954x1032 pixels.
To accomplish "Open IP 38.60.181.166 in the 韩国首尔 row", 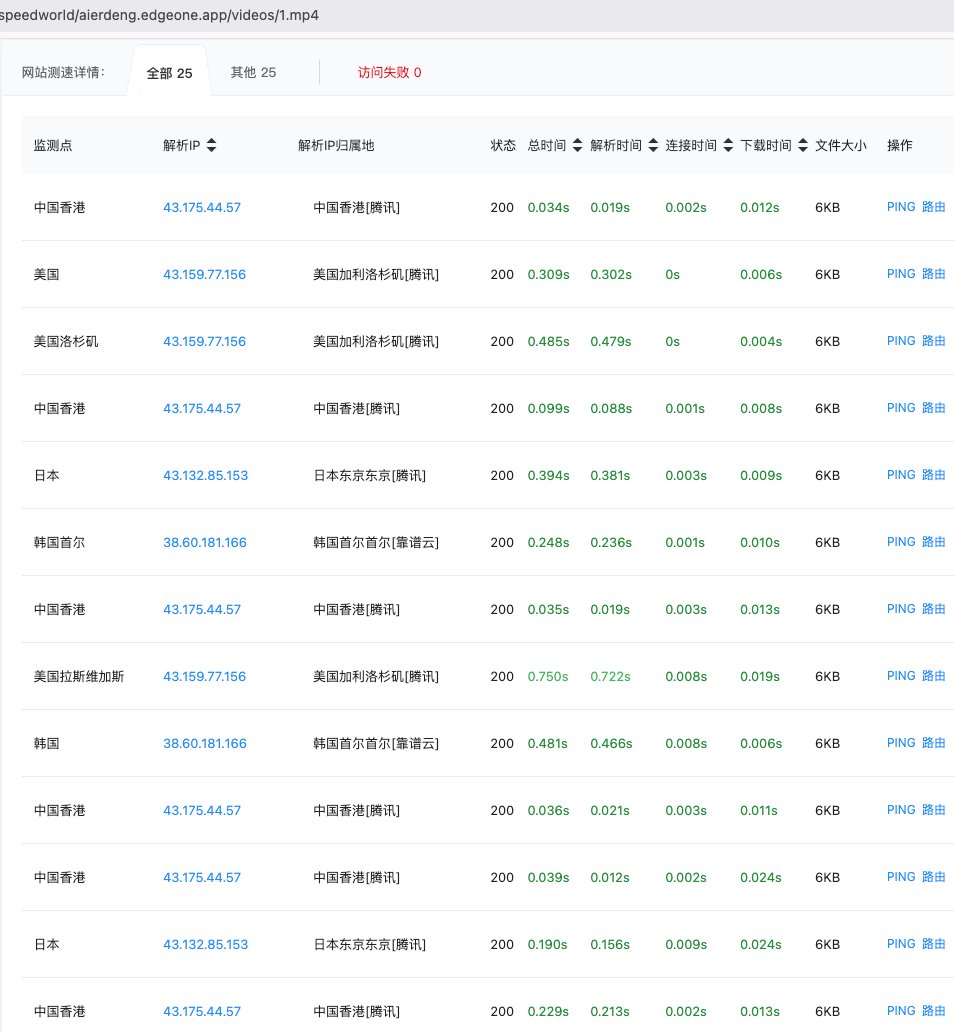I will click(205, 542).
